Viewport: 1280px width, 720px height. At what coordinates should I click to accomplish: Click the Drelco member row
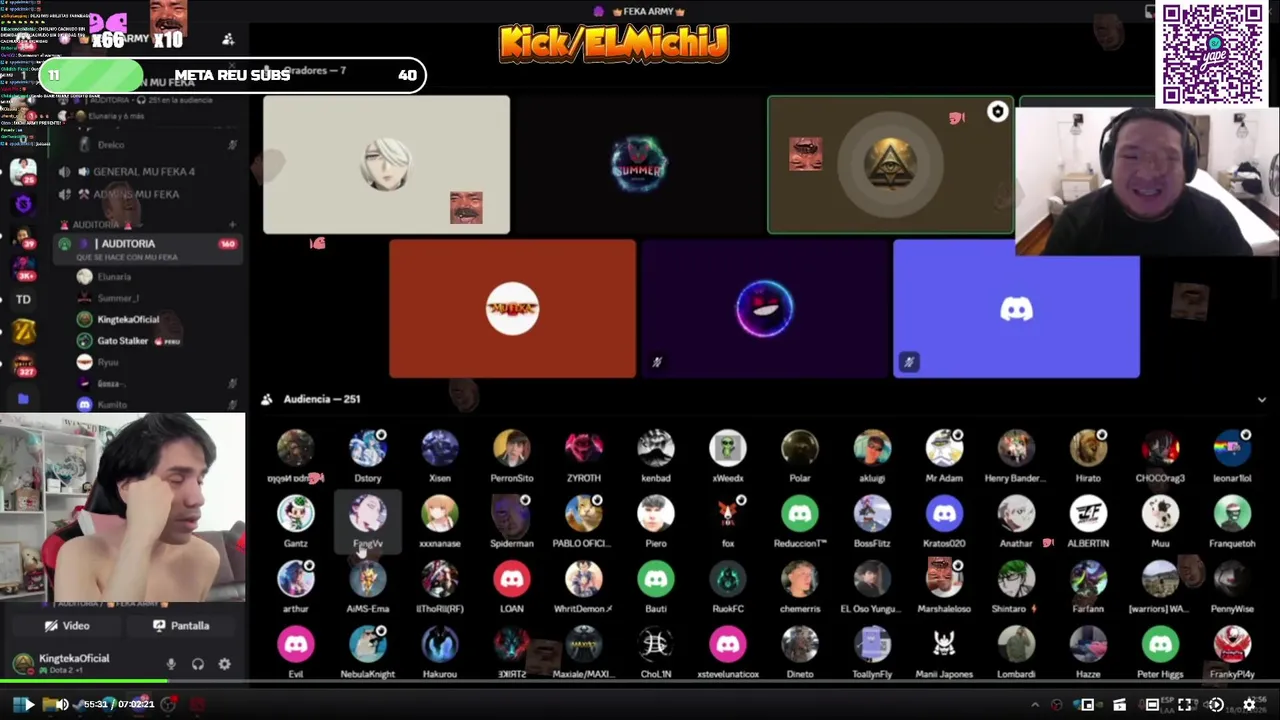[148, 145]
